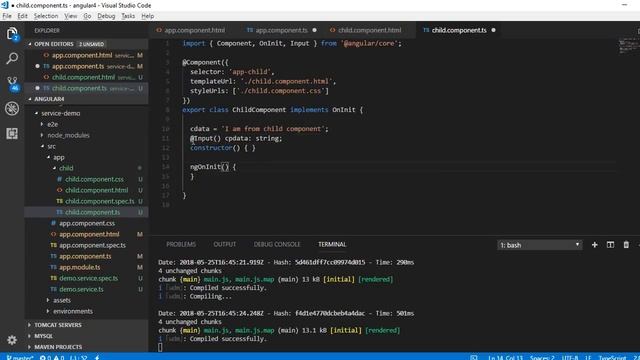Open the Edit menu

(x=22, y=16)
